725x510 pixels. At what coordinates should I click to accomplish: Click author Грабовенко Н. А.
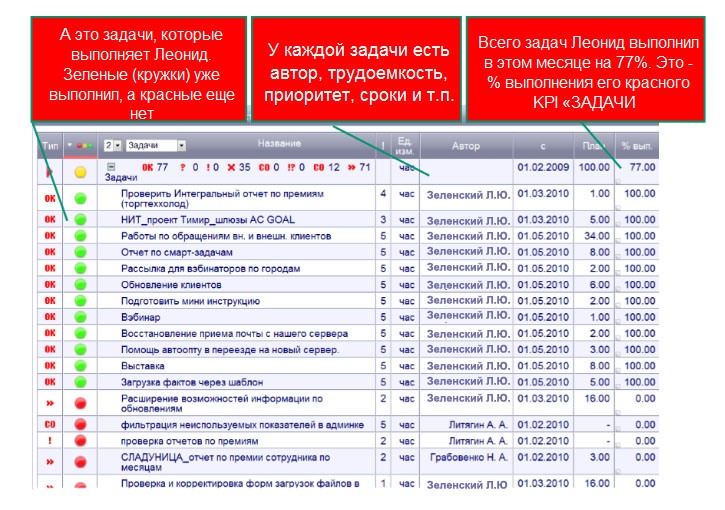coord(469,457)
